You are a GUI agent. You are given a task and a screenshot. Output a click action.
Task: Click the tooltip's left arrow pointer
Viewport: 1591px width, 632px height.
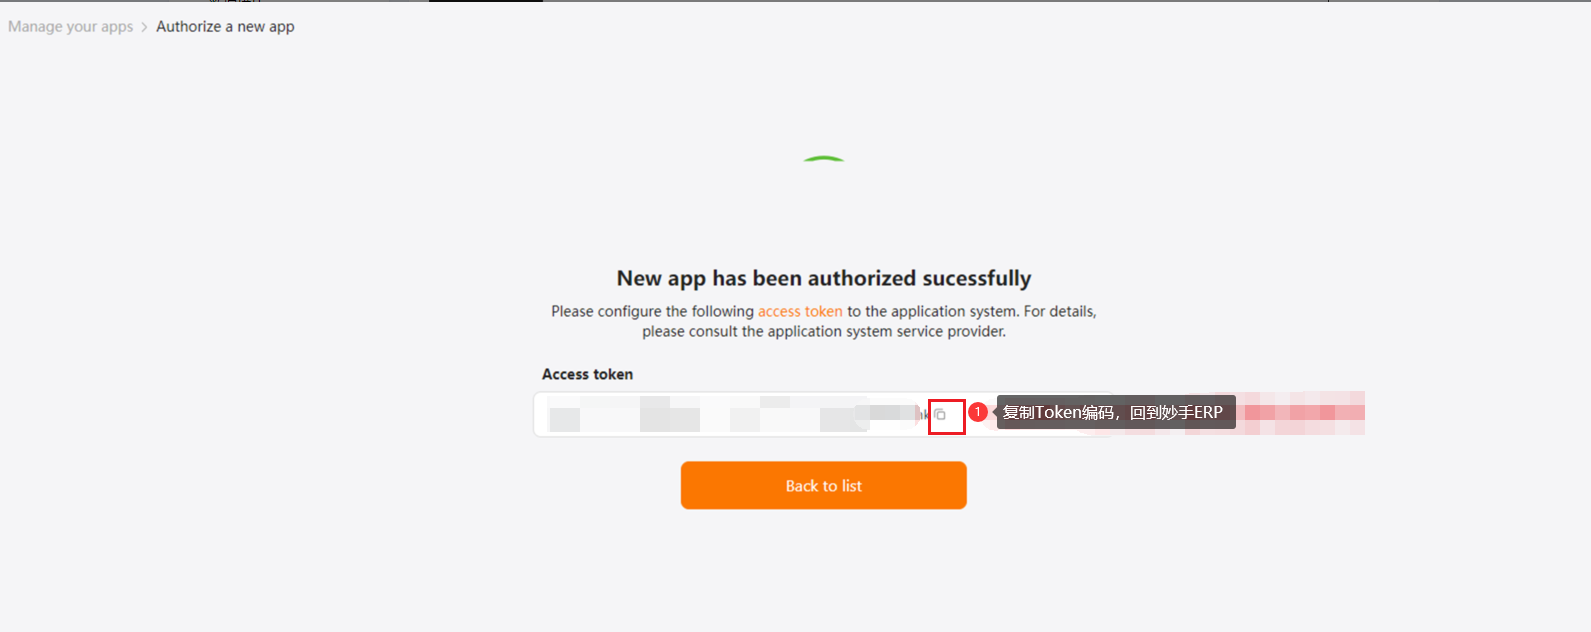pyautogui.click(x=993, y=412)
